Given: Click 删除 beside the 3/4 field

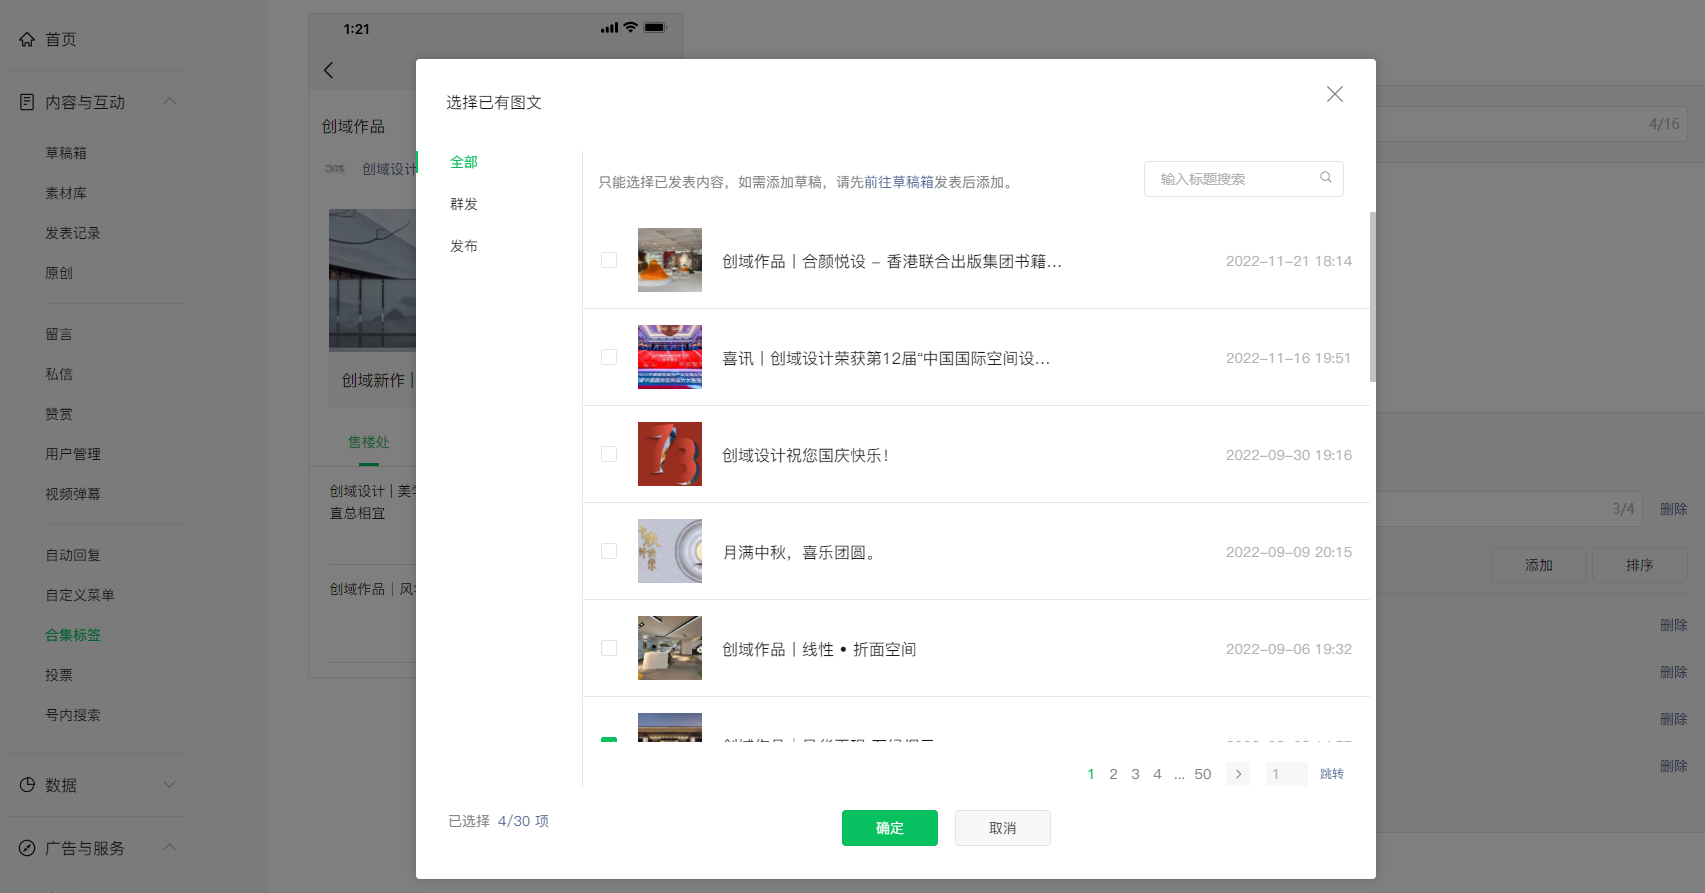Looking at the screenshot, I should click(x=1674, y=509).
